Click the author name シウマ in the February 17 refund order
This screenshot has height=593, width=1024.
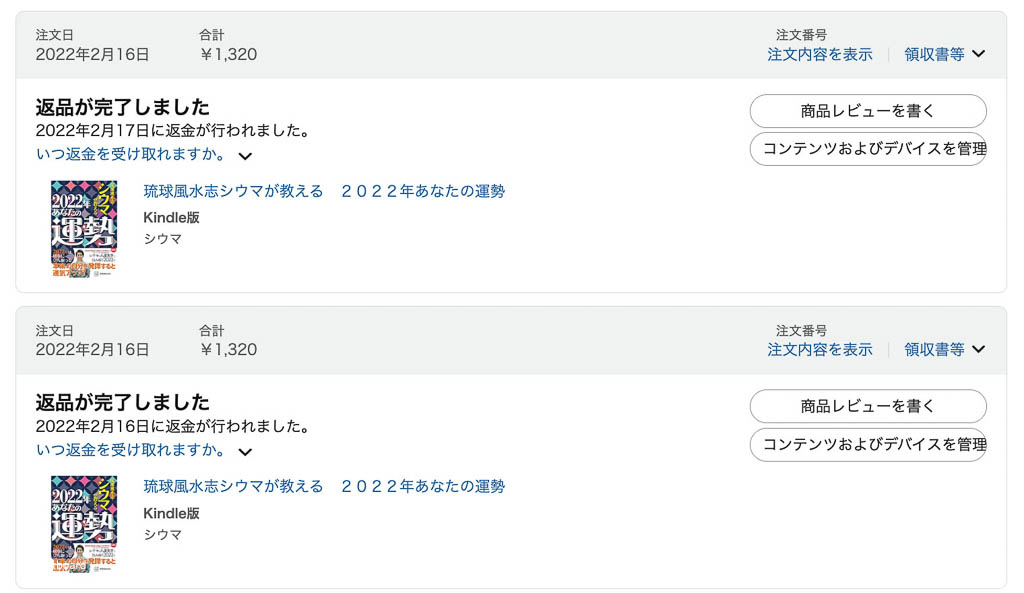tap(163, 239)
